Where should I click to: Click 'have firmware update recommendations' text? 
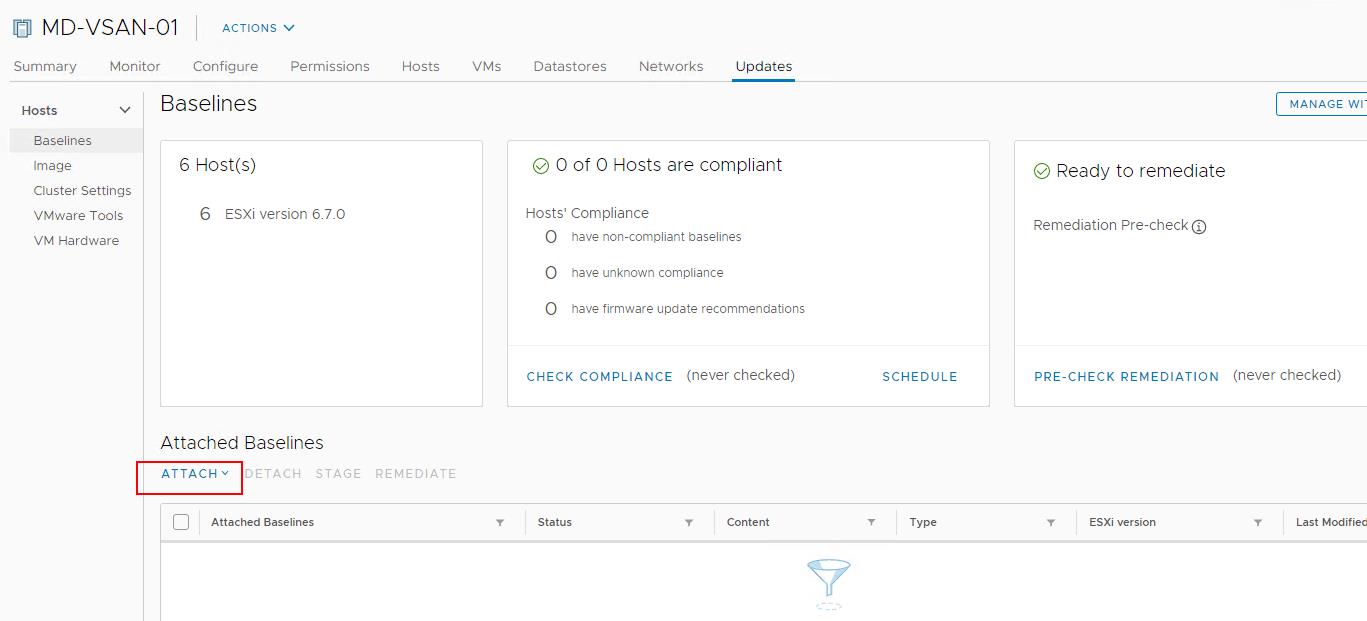(688, 309)
